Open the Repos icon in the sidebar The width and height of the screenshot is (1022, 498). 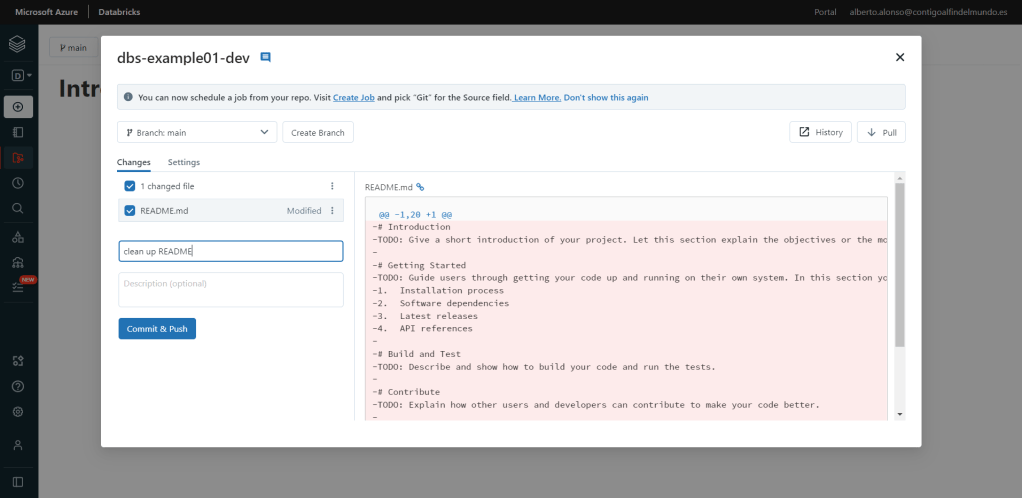coord(18,157)
